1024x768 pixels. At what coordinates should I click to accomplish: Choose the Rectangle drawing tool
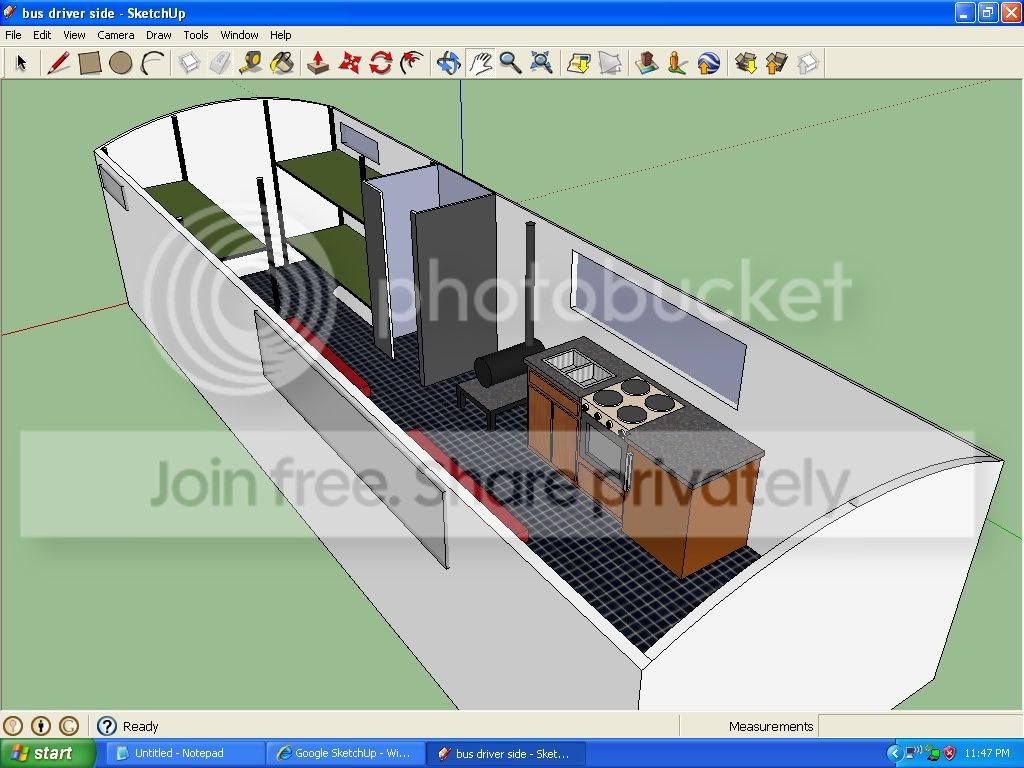pyautogui.click(x=89, y=63)
